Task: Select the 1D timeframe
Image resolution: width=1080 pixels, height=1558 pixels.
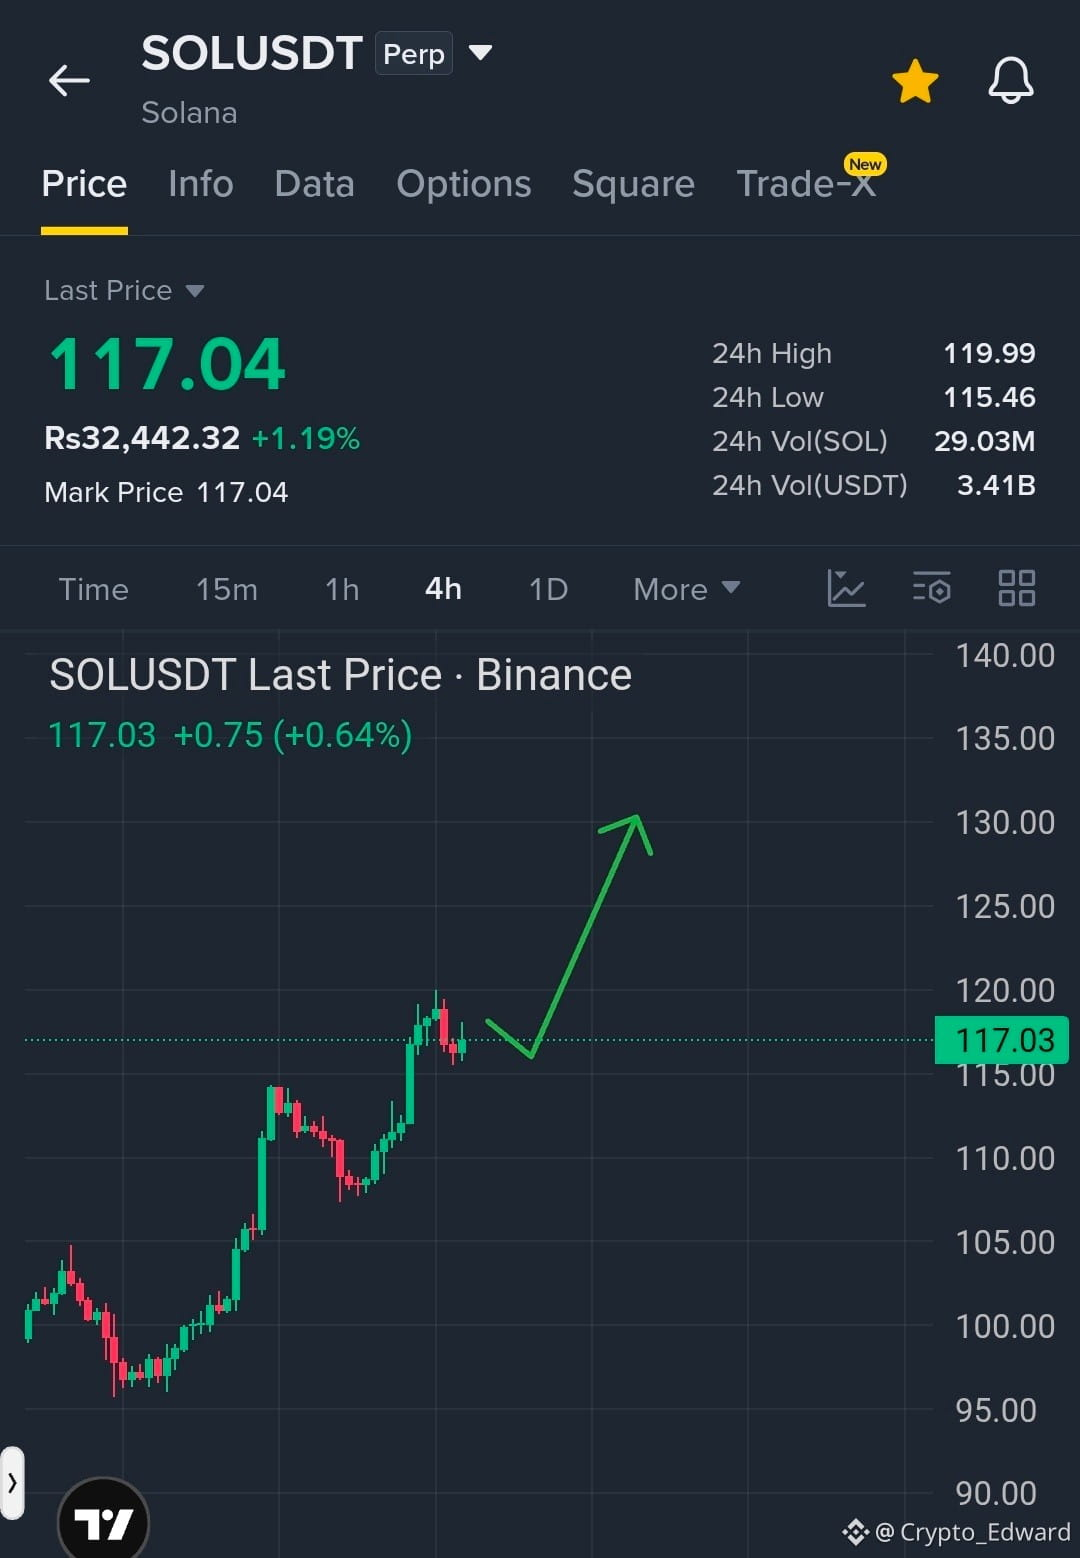Action: pyautogui.click(x=548, y=589)
